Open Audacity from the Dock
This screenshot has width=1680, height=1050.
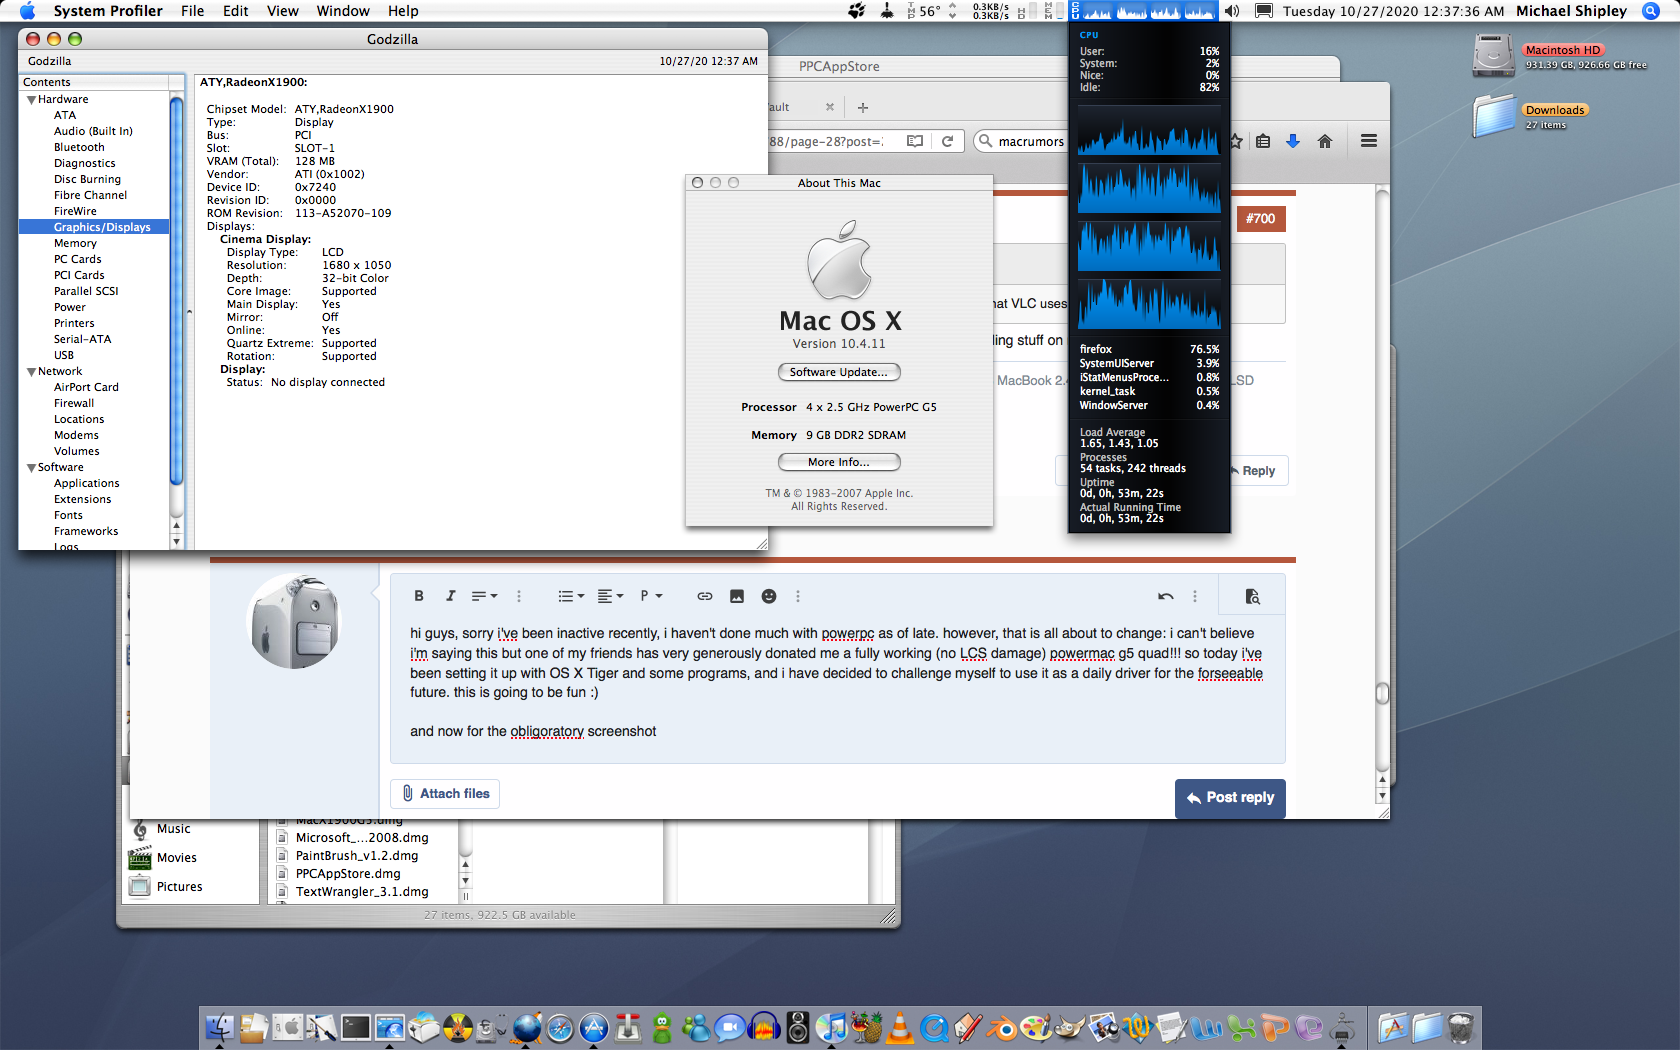764,1027
